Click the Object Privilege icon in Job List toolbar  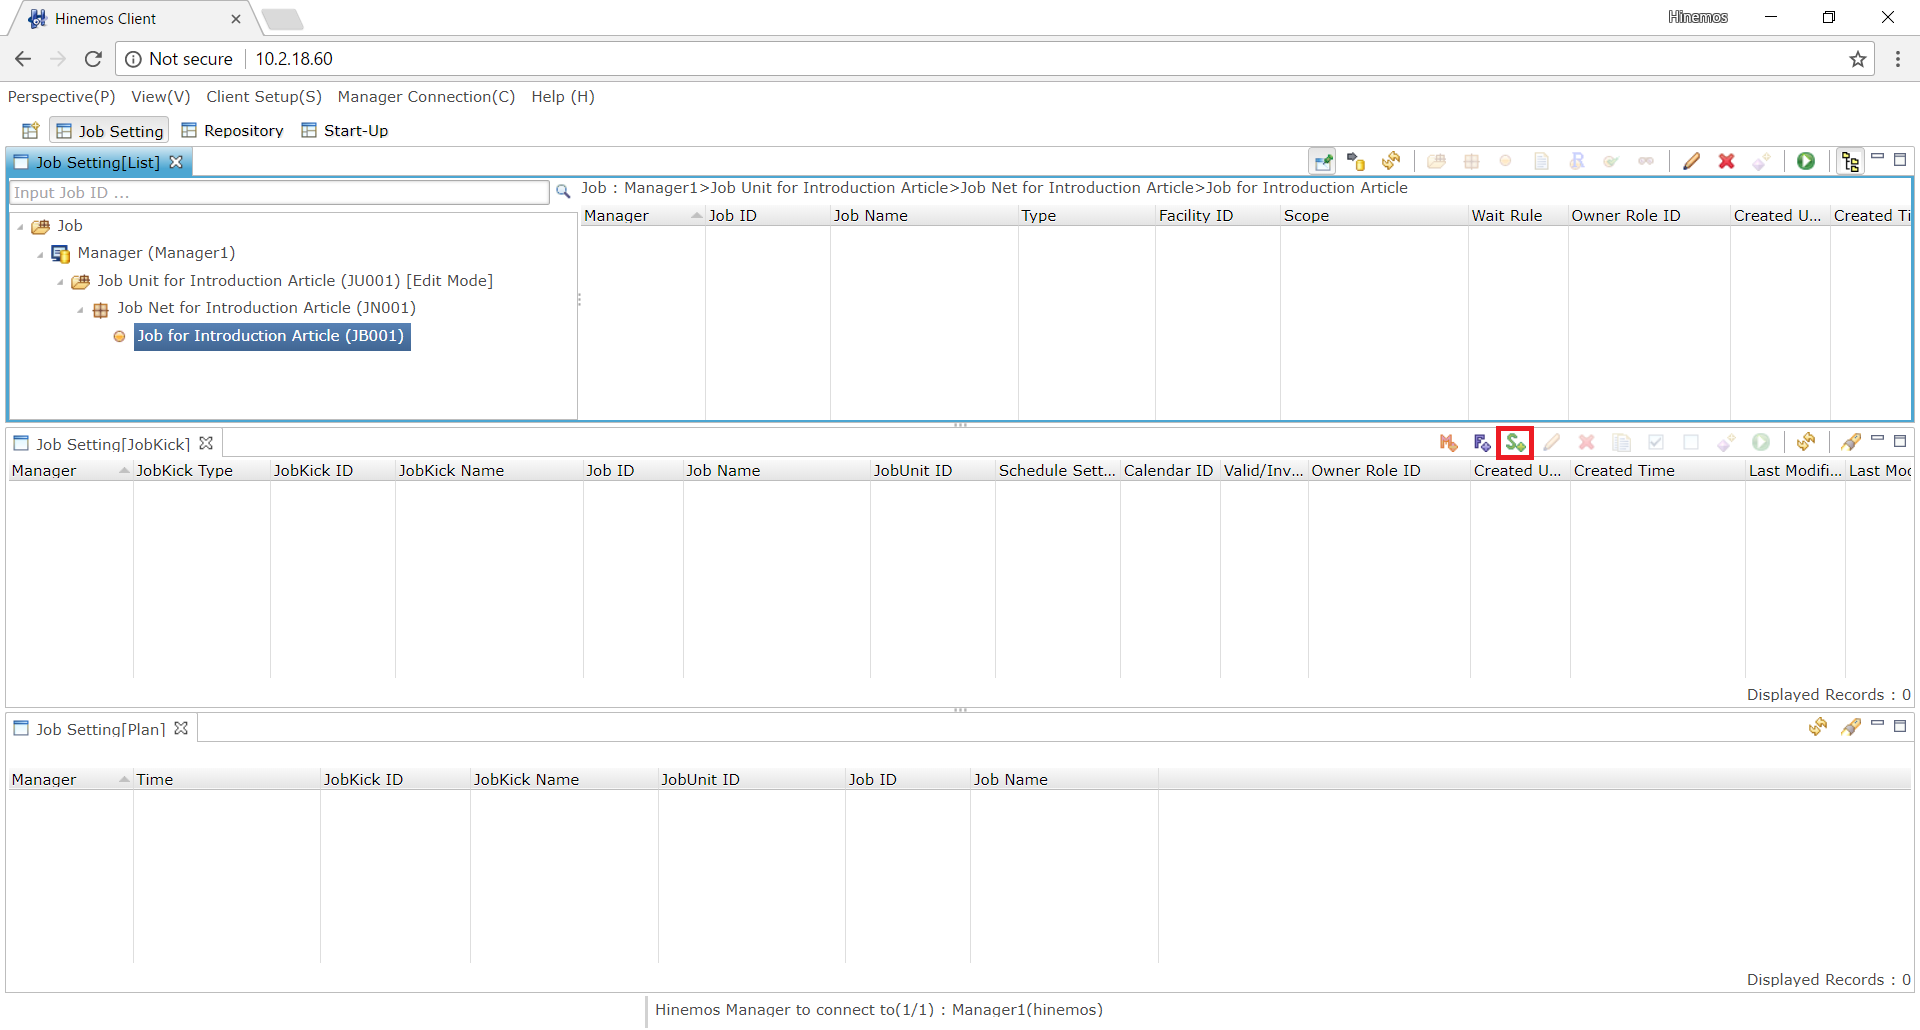[x=1761, y=161]
